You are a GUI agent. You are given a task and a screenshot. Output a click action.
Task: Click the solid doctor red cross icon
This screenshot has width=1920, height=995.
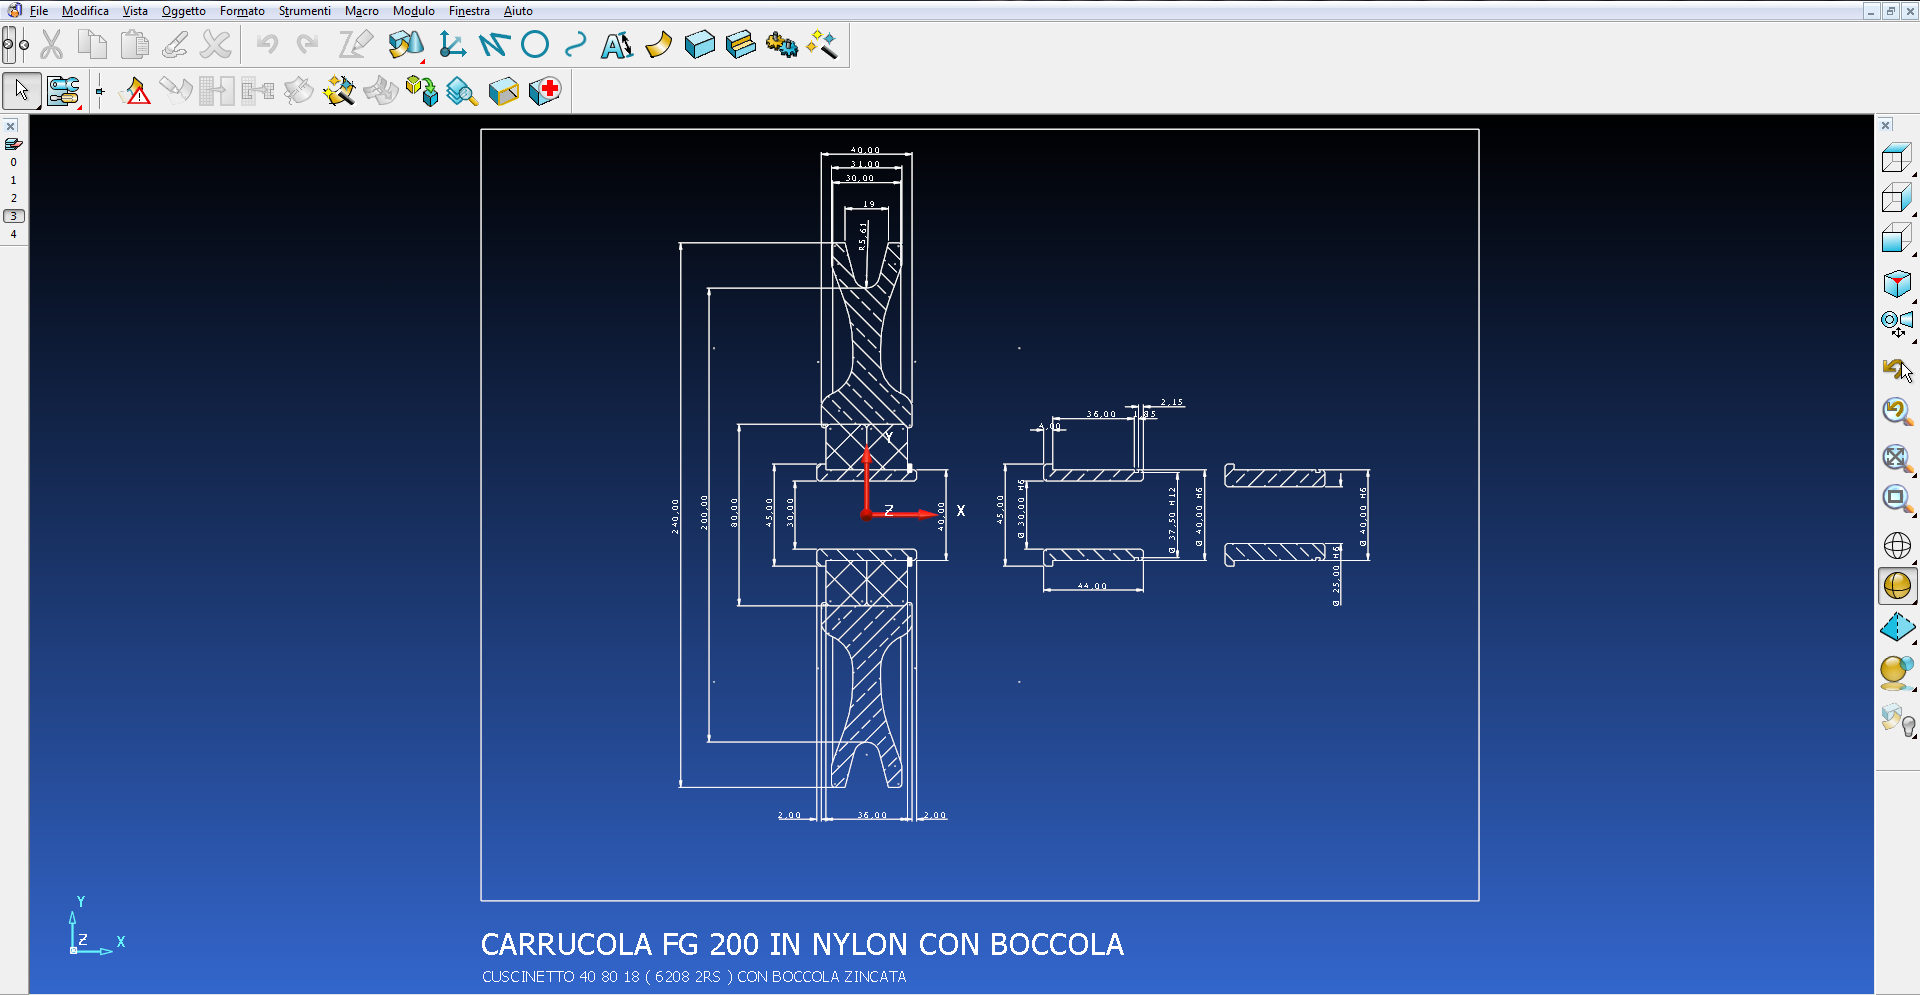tap(545, 91)
